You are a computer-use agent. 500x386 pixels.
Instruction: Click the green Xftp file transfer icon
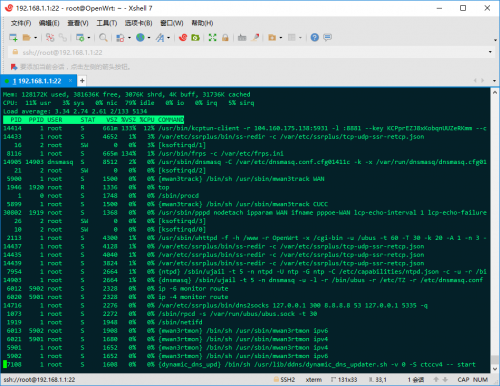pos(195,38)
